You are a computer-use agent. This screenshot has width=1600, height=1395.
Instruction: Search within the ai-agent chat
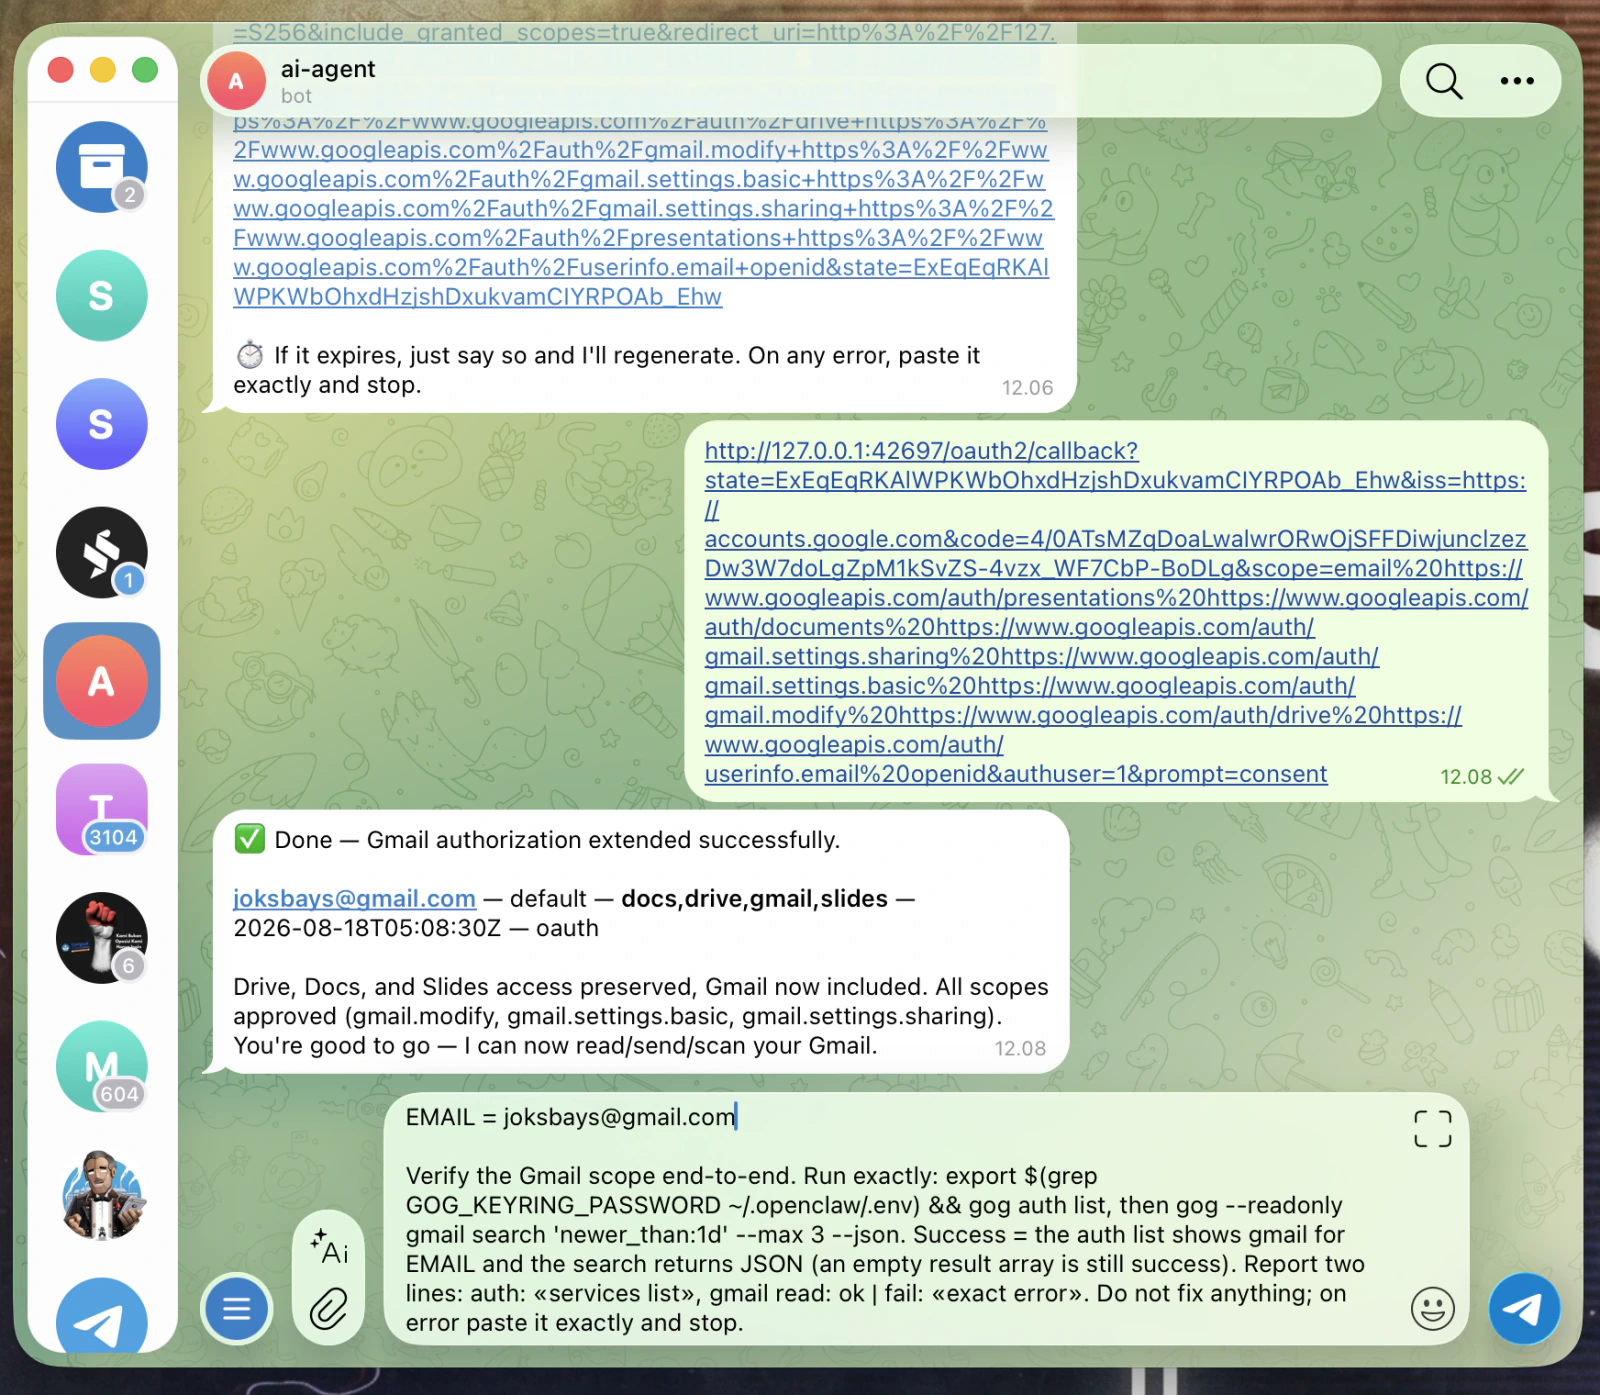point(1444,81)
